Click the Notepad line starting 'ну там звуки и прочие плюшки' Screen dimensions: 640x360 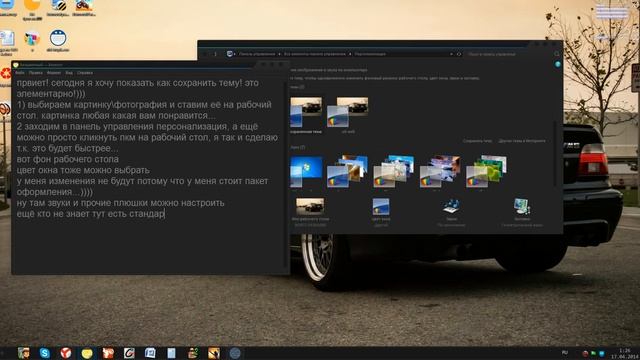(x=120, y=203)
